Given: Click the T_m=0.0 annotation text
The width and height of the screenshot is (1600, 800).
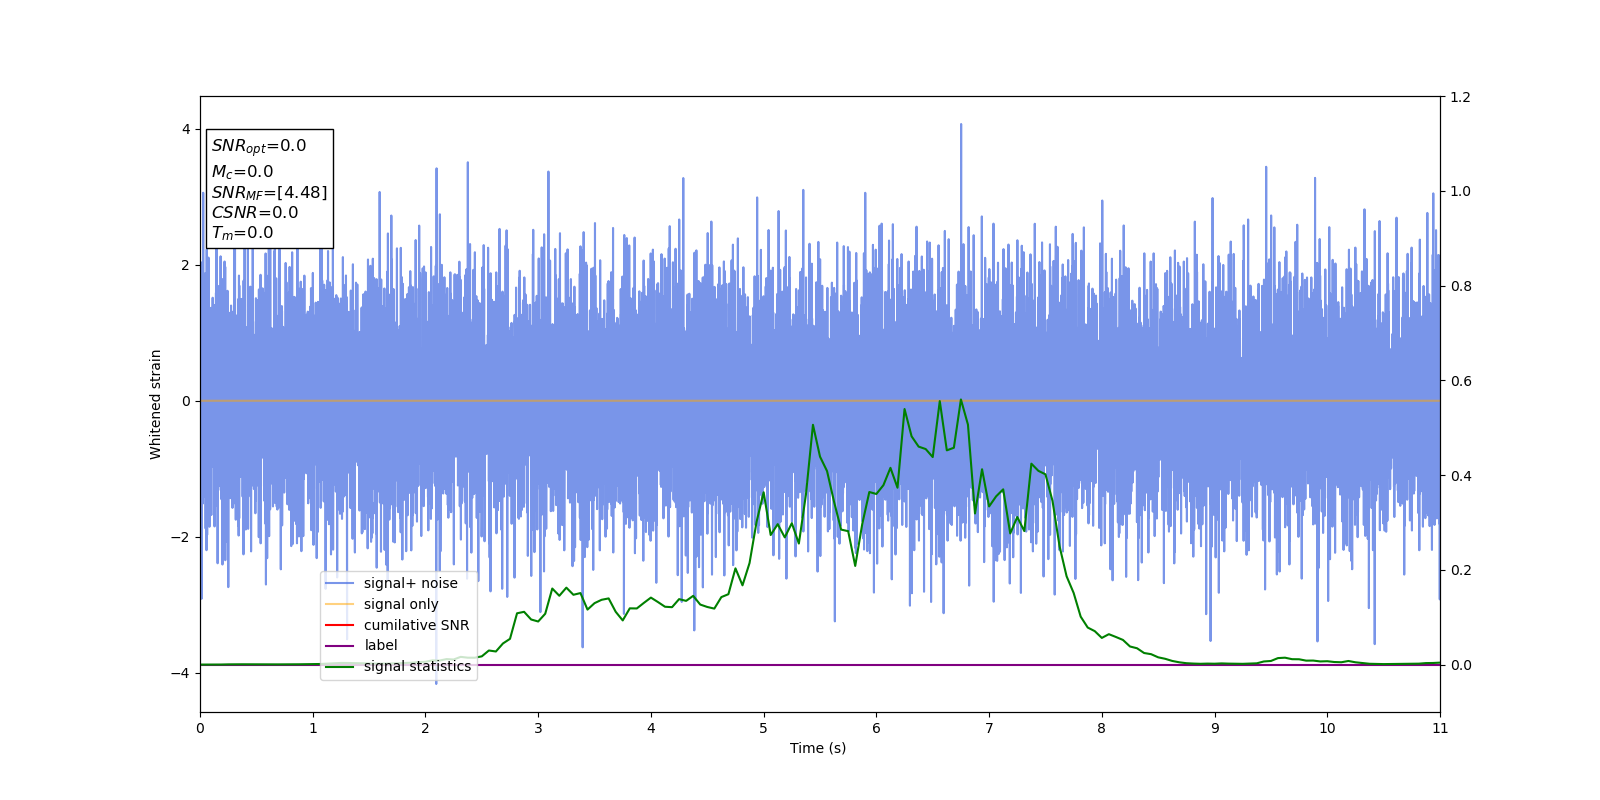Looking at the screenshot, I should [242, 233].
